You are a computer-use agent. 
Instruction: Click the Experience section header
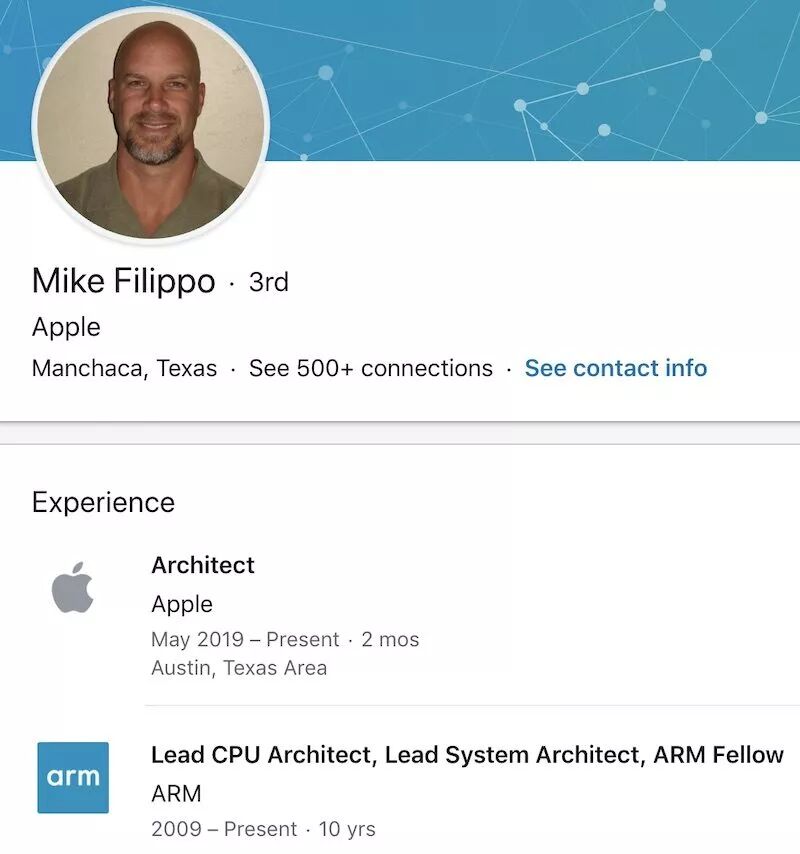pyautogui.click(x=105, y=502)
